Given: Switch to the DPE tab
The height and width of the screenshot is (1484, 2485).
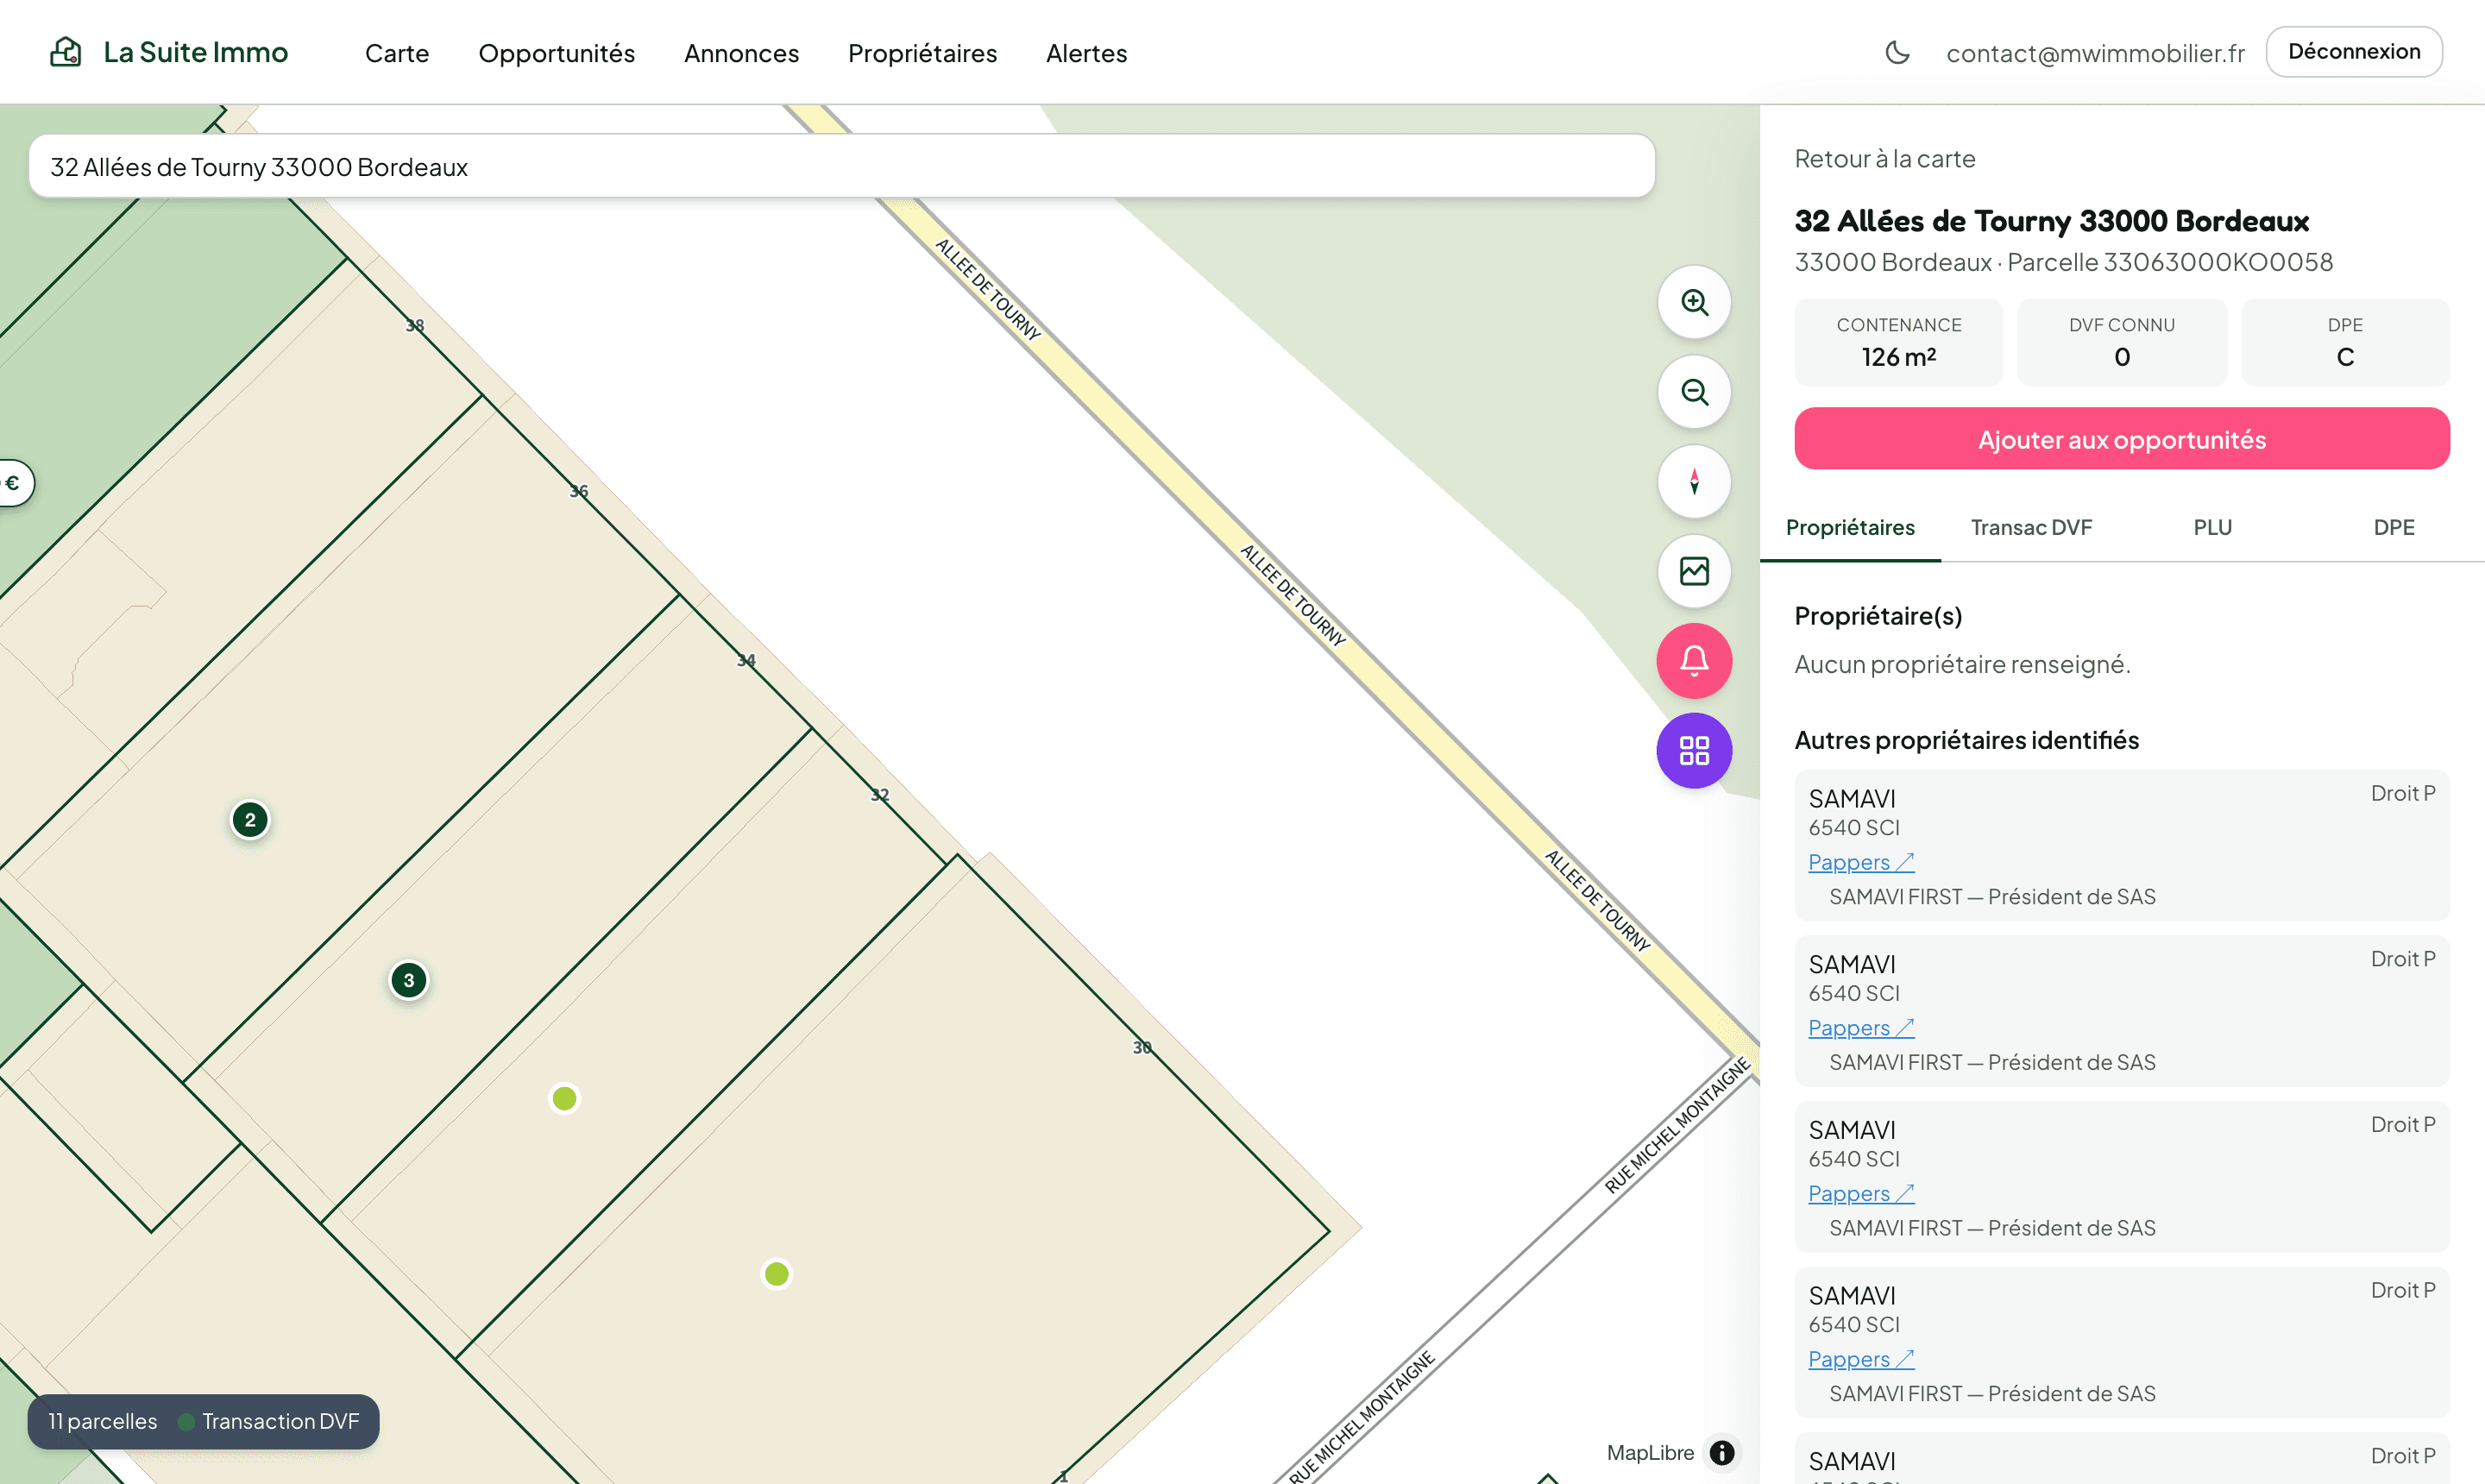Looking at the screenshot, I should 2394,527.
